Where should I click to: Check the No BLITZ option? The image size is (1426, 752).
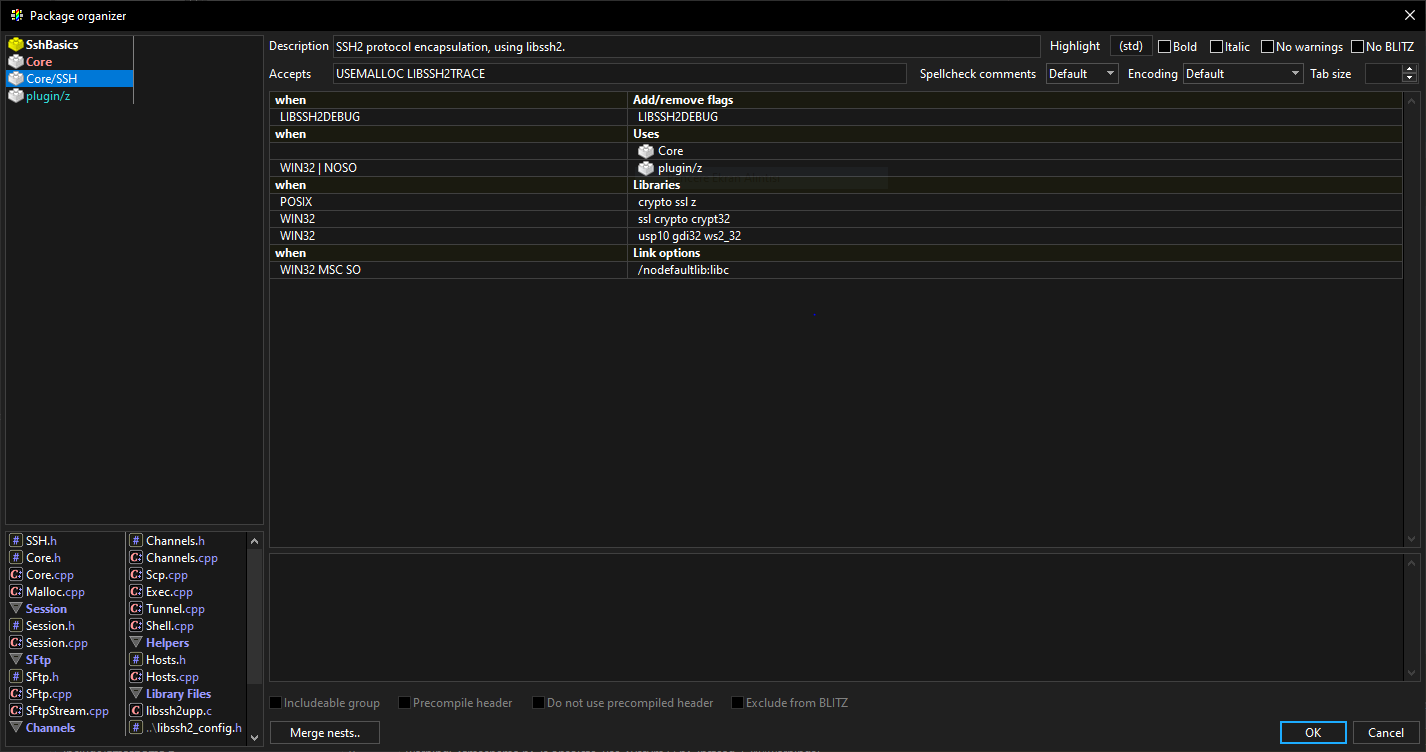pos(1357,47)
